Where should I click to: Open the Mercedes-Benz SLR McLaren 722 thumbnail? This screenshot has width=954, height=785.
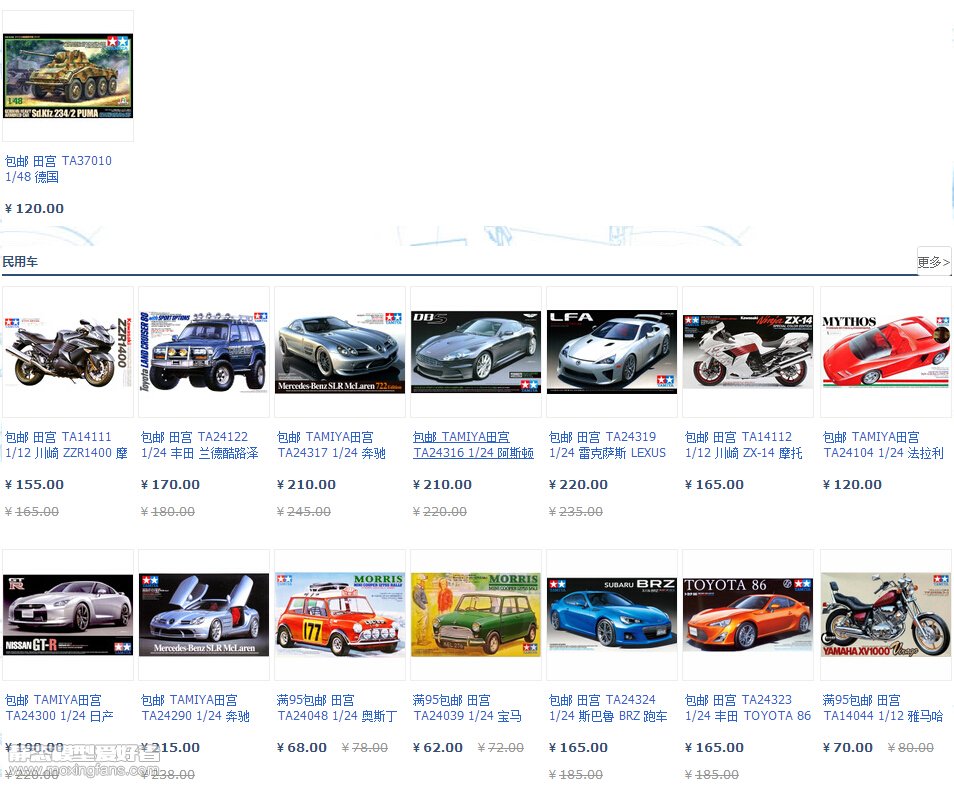[x=340, y=352]
